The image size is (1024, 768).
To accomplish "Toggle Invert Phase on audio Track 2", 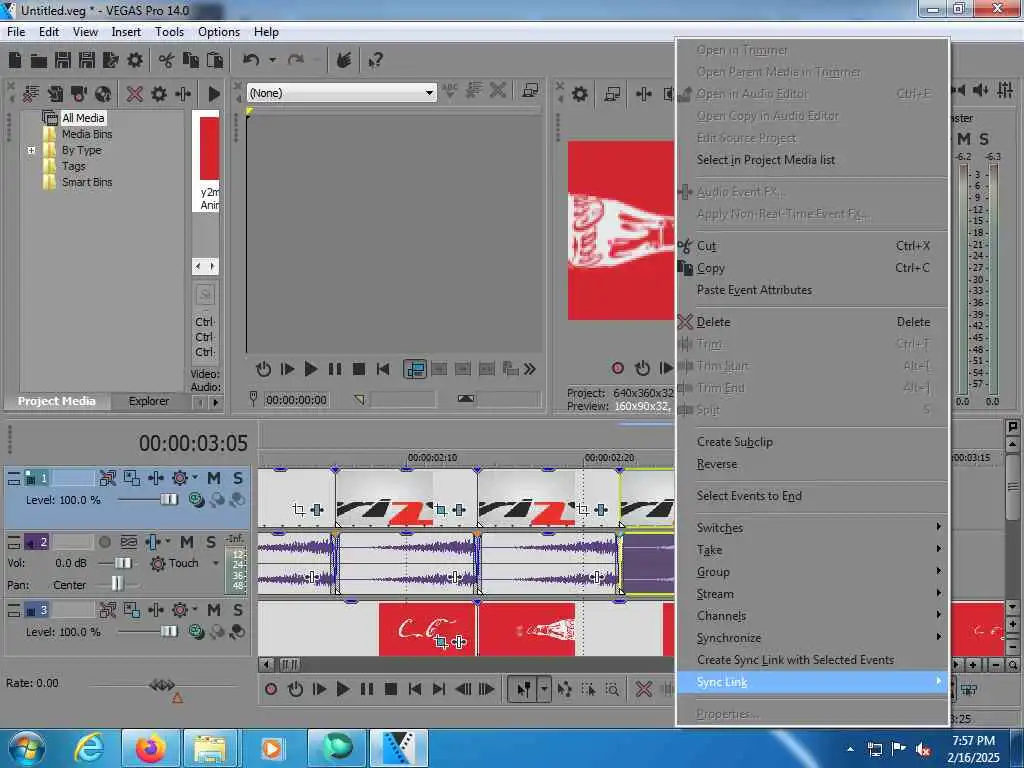I will [x=129, y=542].
